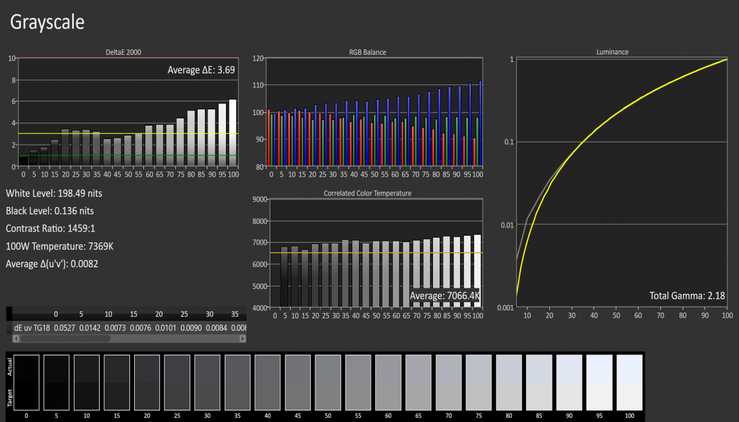Select the grayscale swatch labeled 10
The height and width of the screenshot is (422, 739).
[x=87, y=382]
